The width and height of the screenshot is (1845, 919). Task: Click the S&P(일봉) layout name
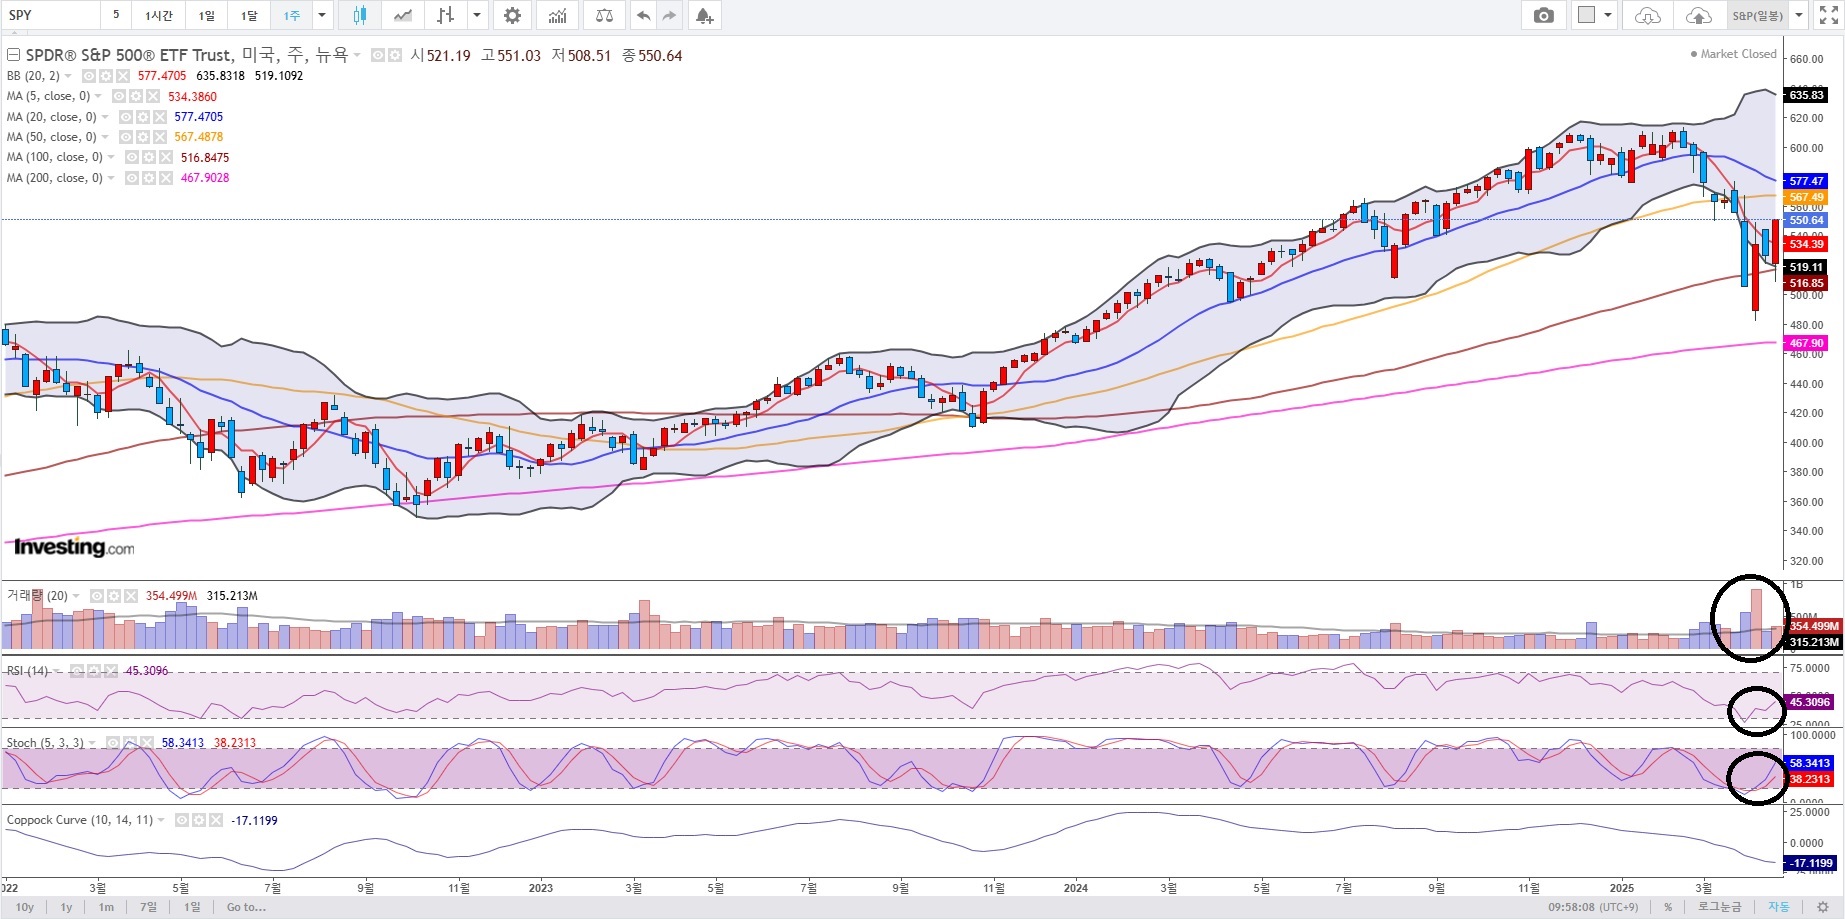click(1758, 15)
